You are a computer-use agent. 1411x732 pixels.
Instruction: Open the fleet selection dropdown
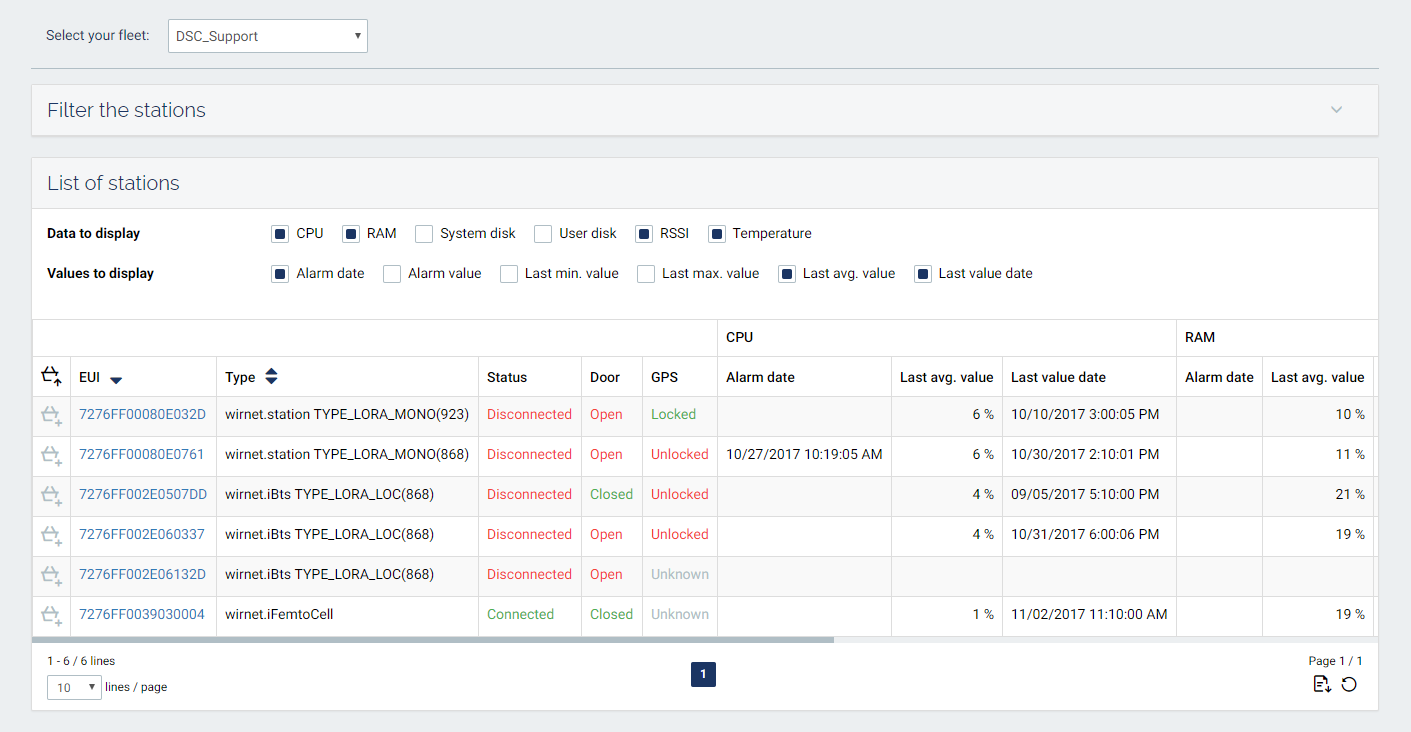[267, 36]
